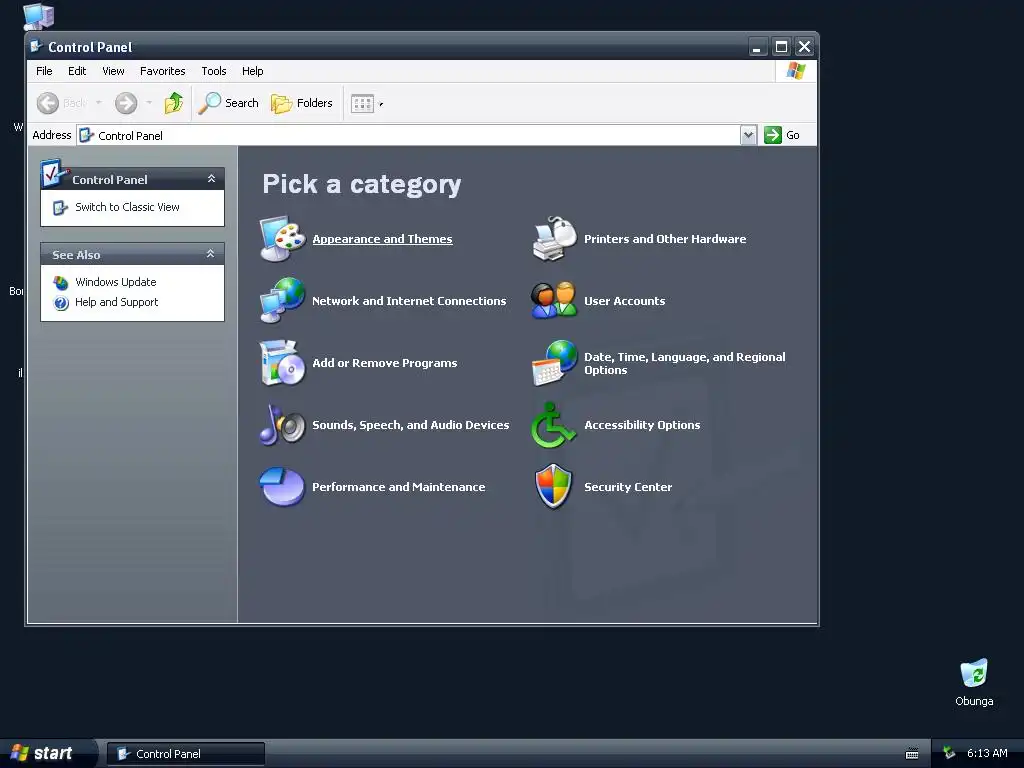Screen dimensions: 1024x768
Task: Open the User Accounts link
Action: [624, 301]
